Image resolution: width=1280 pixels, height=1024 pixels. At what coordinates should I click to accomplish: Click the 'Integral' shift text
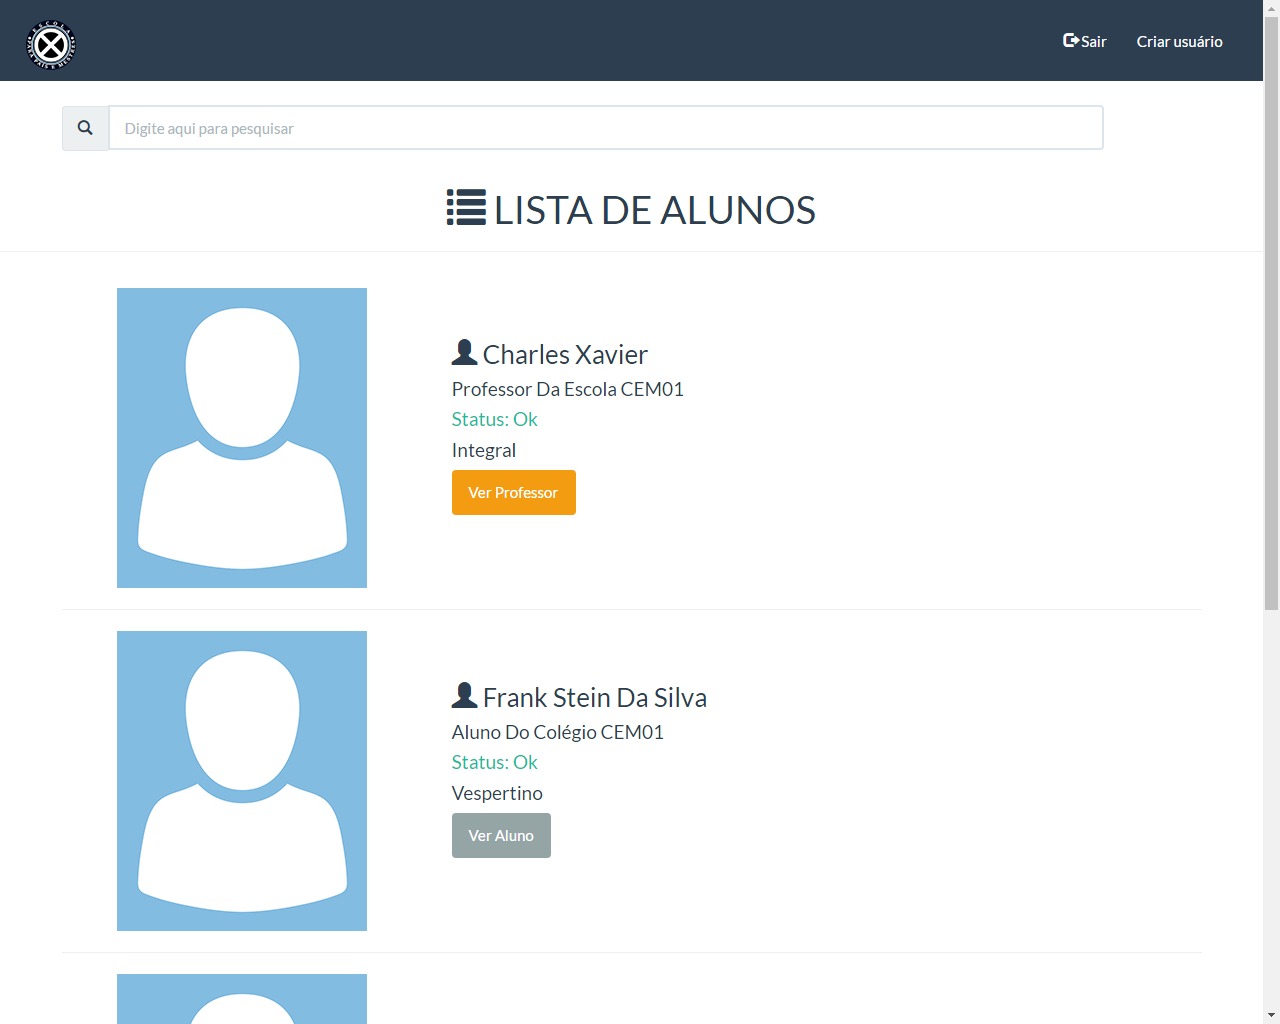point(483,450)
